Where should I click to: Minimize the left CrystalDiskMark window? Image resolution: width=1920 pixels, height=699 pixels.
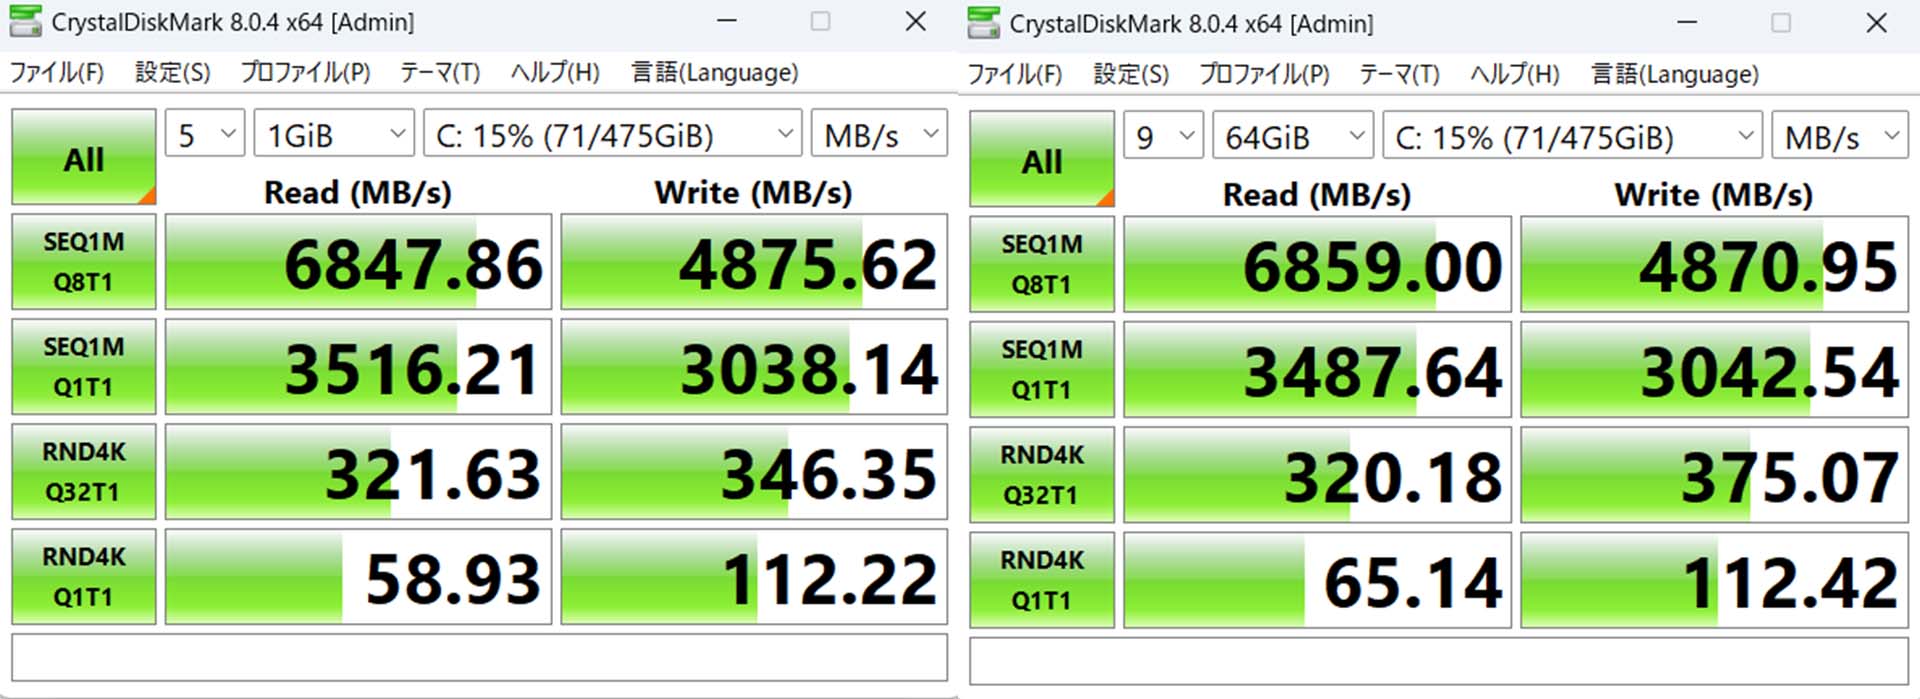(x=727, y=21)
